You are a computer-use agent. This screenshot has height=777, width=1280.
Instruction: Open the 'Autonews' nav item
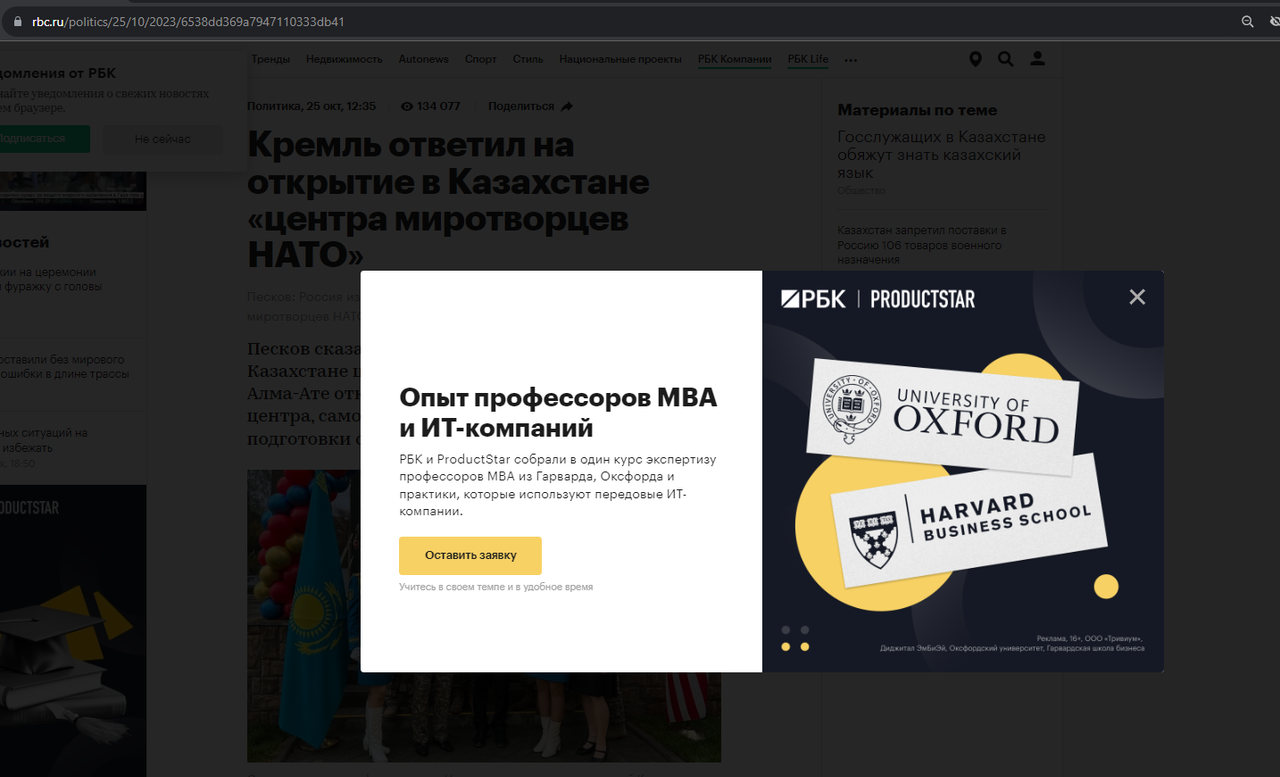[423, 59]
